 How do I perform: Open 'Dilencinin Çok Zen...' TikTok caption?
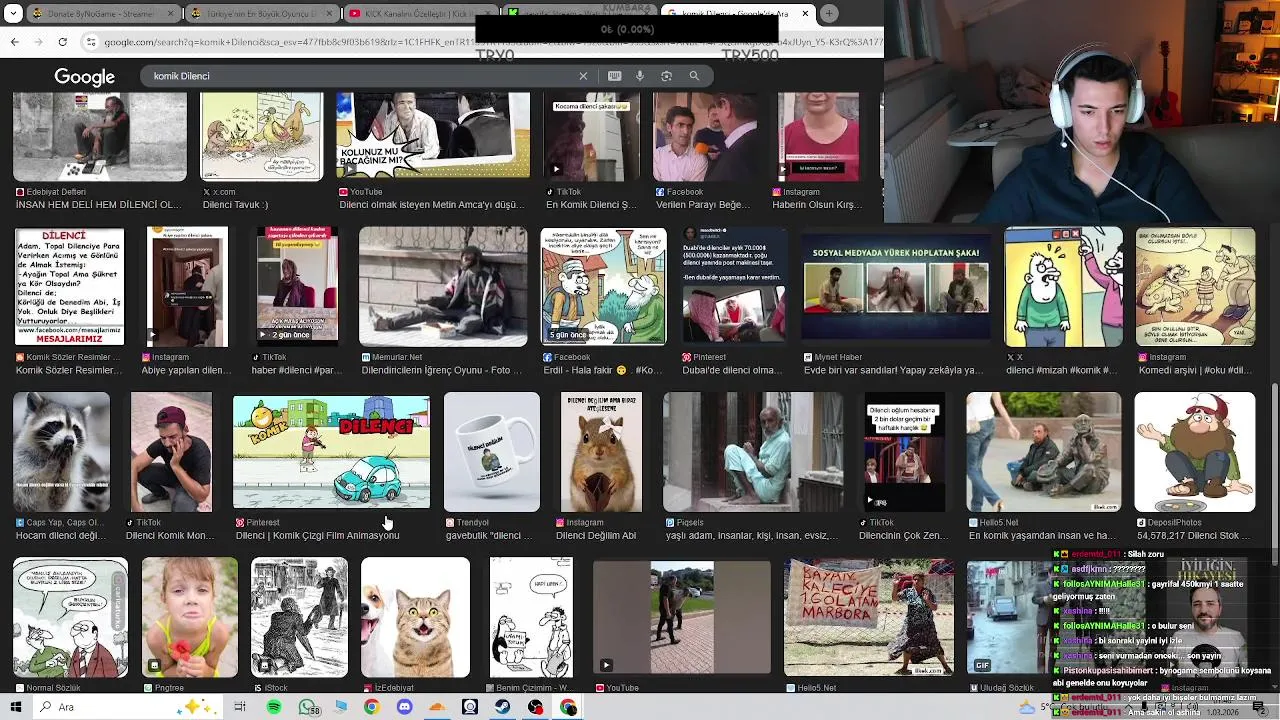point(904,536)
